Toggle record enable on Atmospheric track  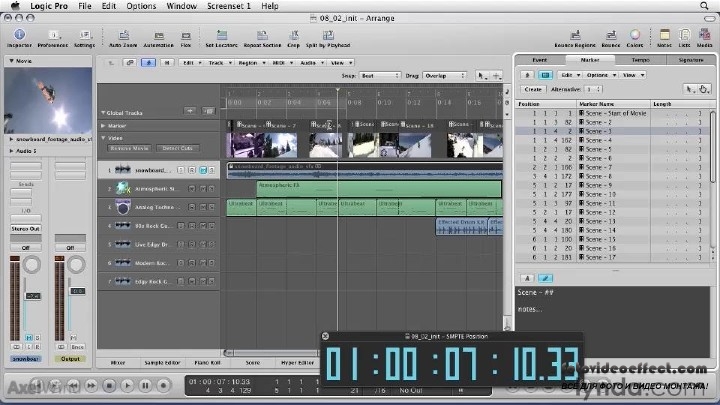192,189
